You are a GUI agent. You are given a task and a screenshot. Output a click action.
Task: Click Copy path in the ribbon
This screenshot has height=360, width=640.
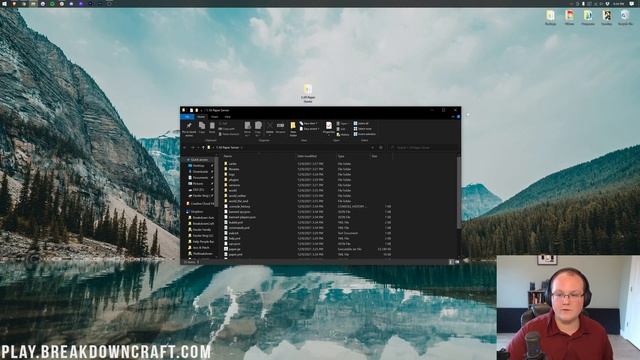pos(227,129)
